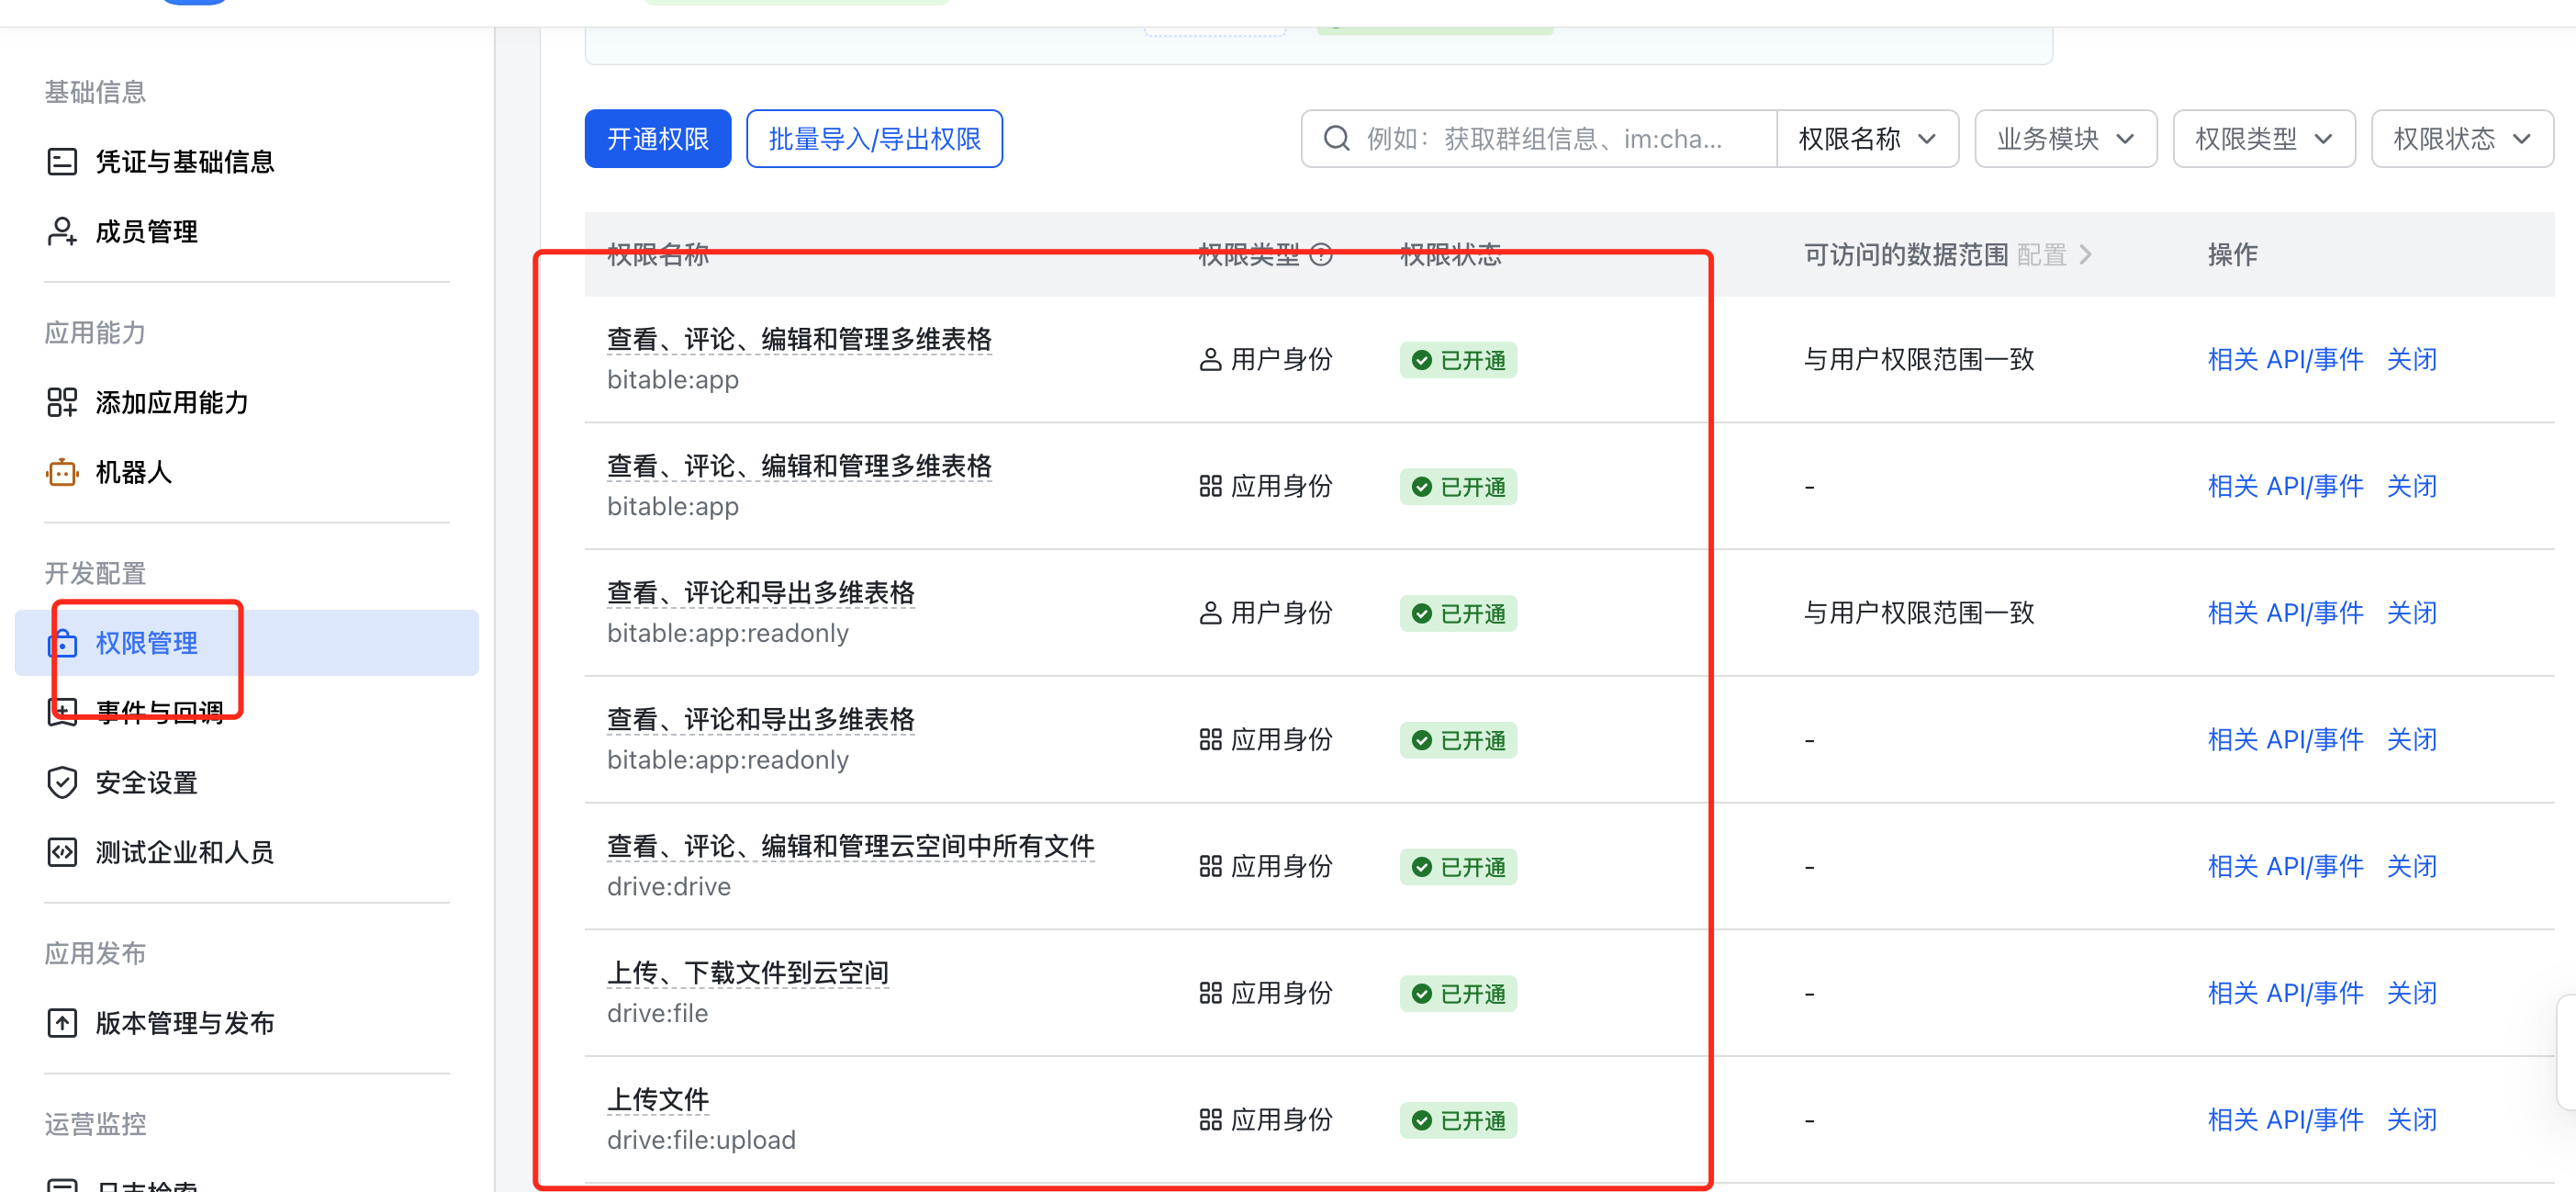Click the blue 开通权限 button
The width and height of the screenshot is (2576, 1192).
[657, 138]
